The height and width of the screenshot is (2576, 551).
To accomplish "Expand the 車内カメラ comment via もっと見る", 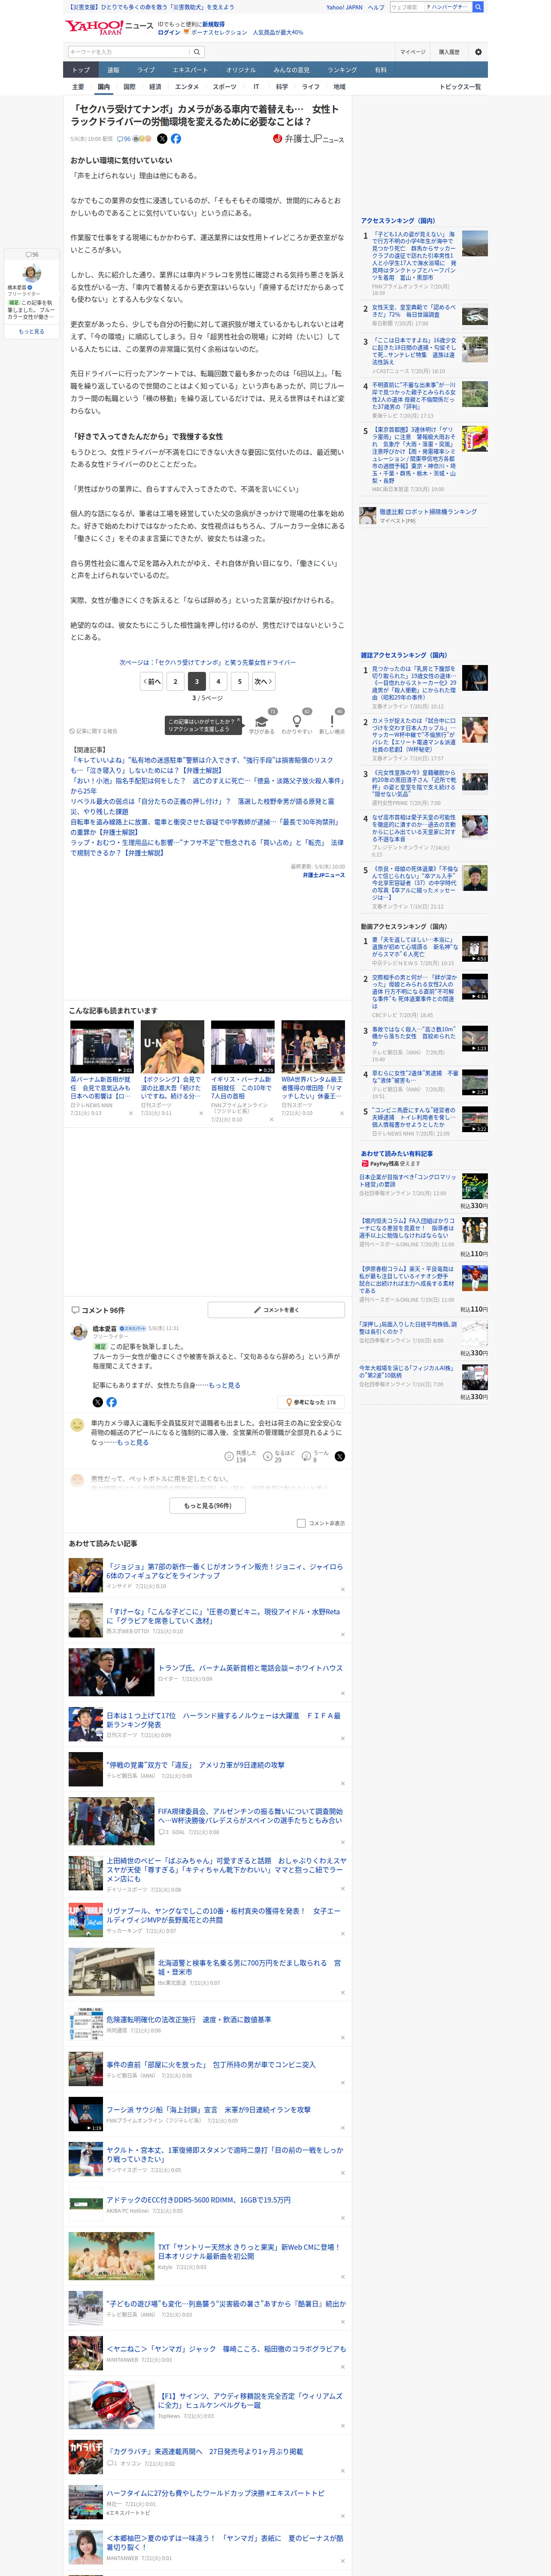I will click(x=132, y=1442).
